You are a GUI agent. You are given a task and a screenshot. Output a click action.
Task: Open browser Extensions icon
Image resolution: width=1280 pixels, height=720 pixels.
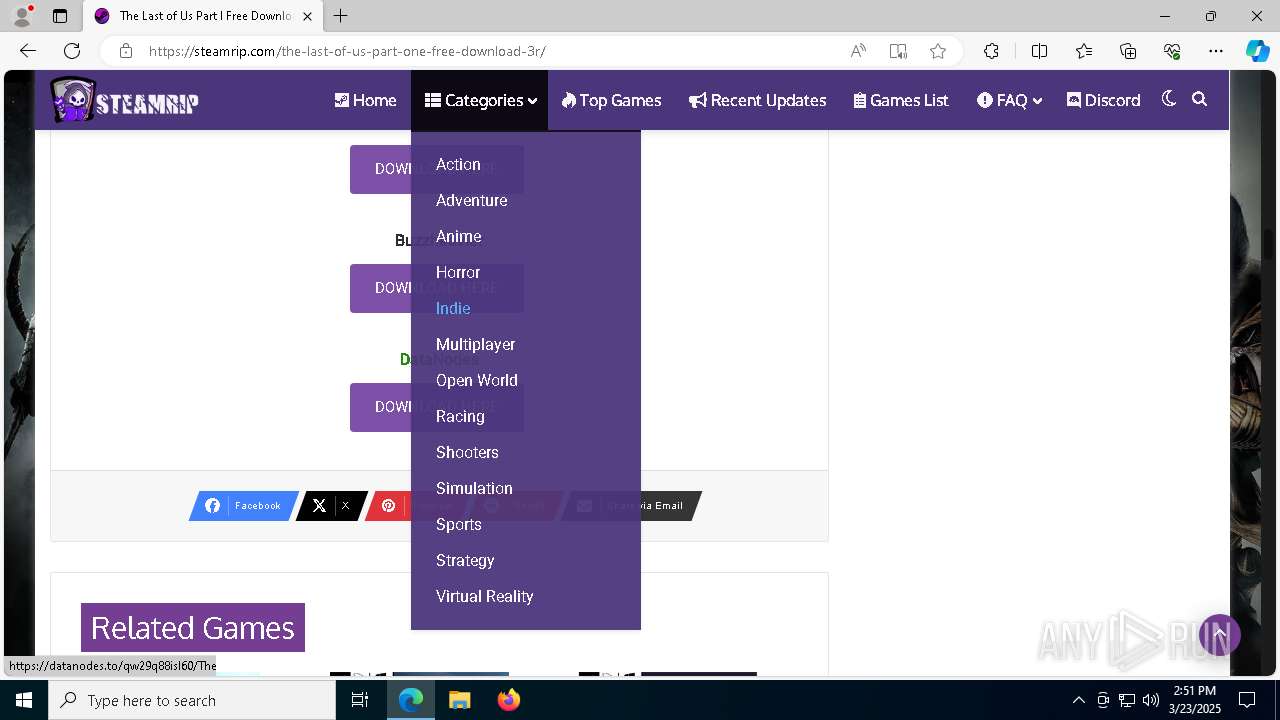pos(991,51)
